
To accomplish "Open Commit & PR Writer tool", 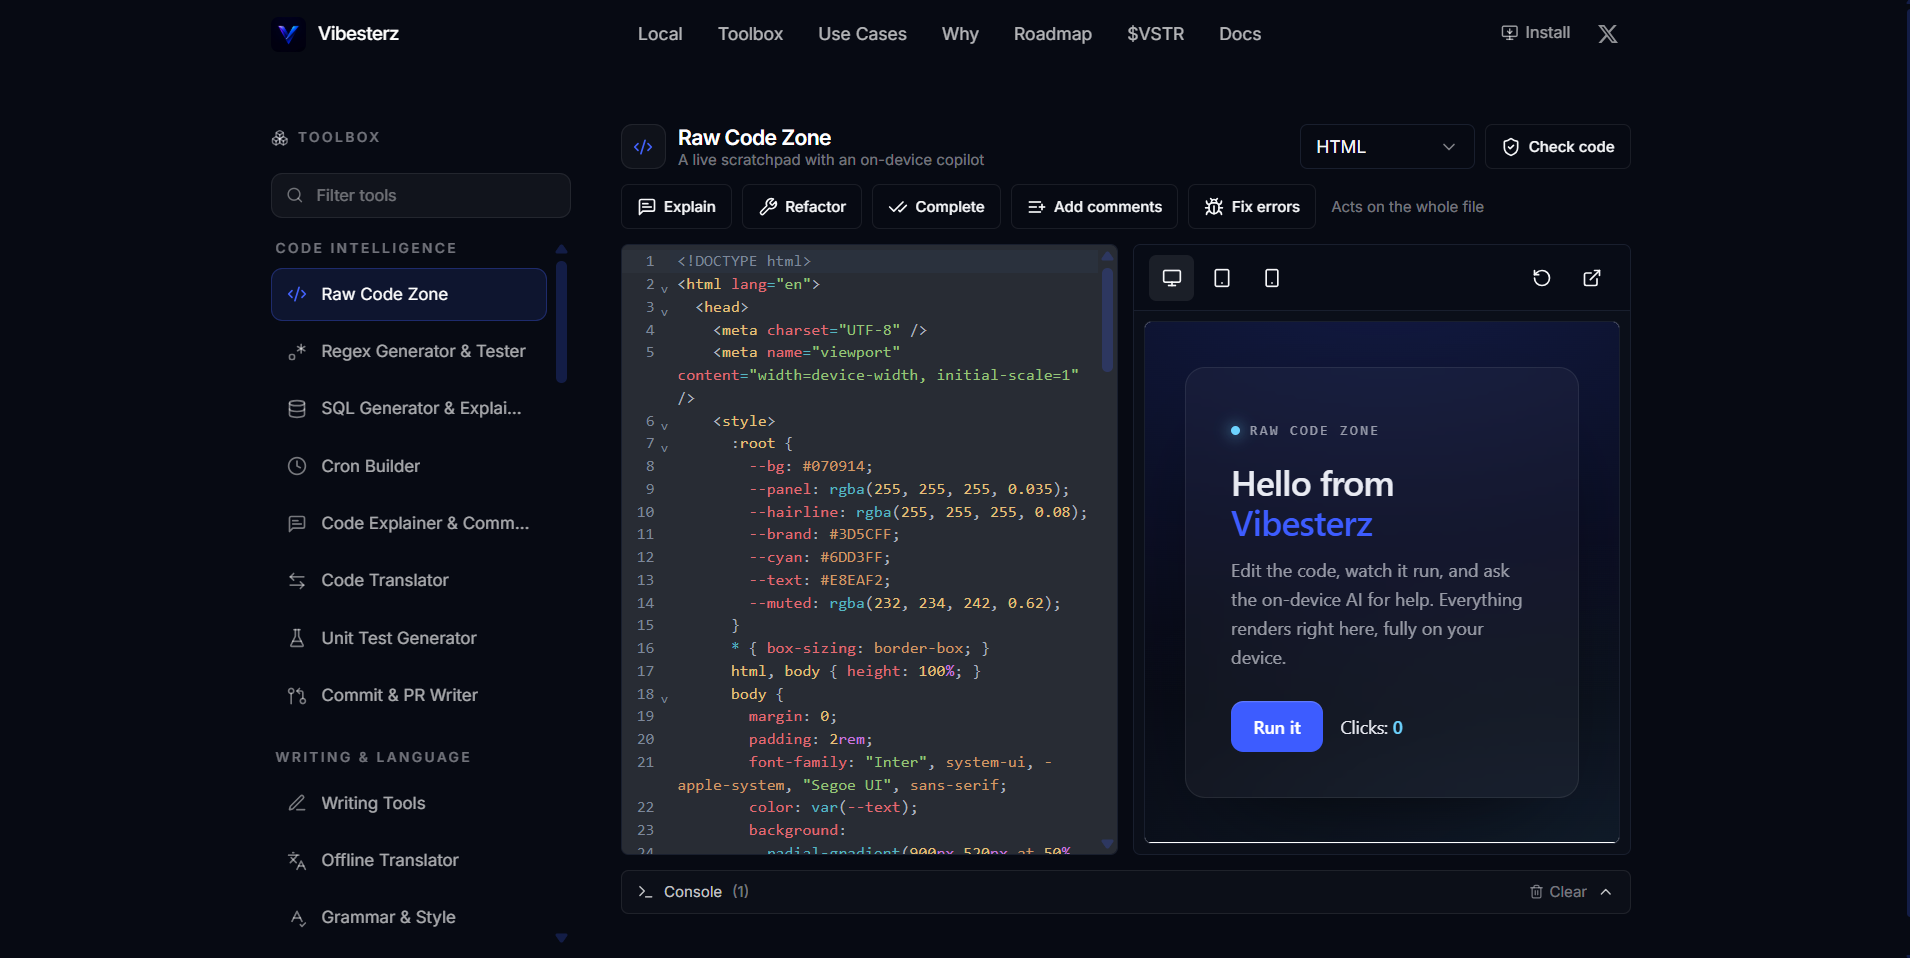I will pyautogui.click(x=409, y=695).
